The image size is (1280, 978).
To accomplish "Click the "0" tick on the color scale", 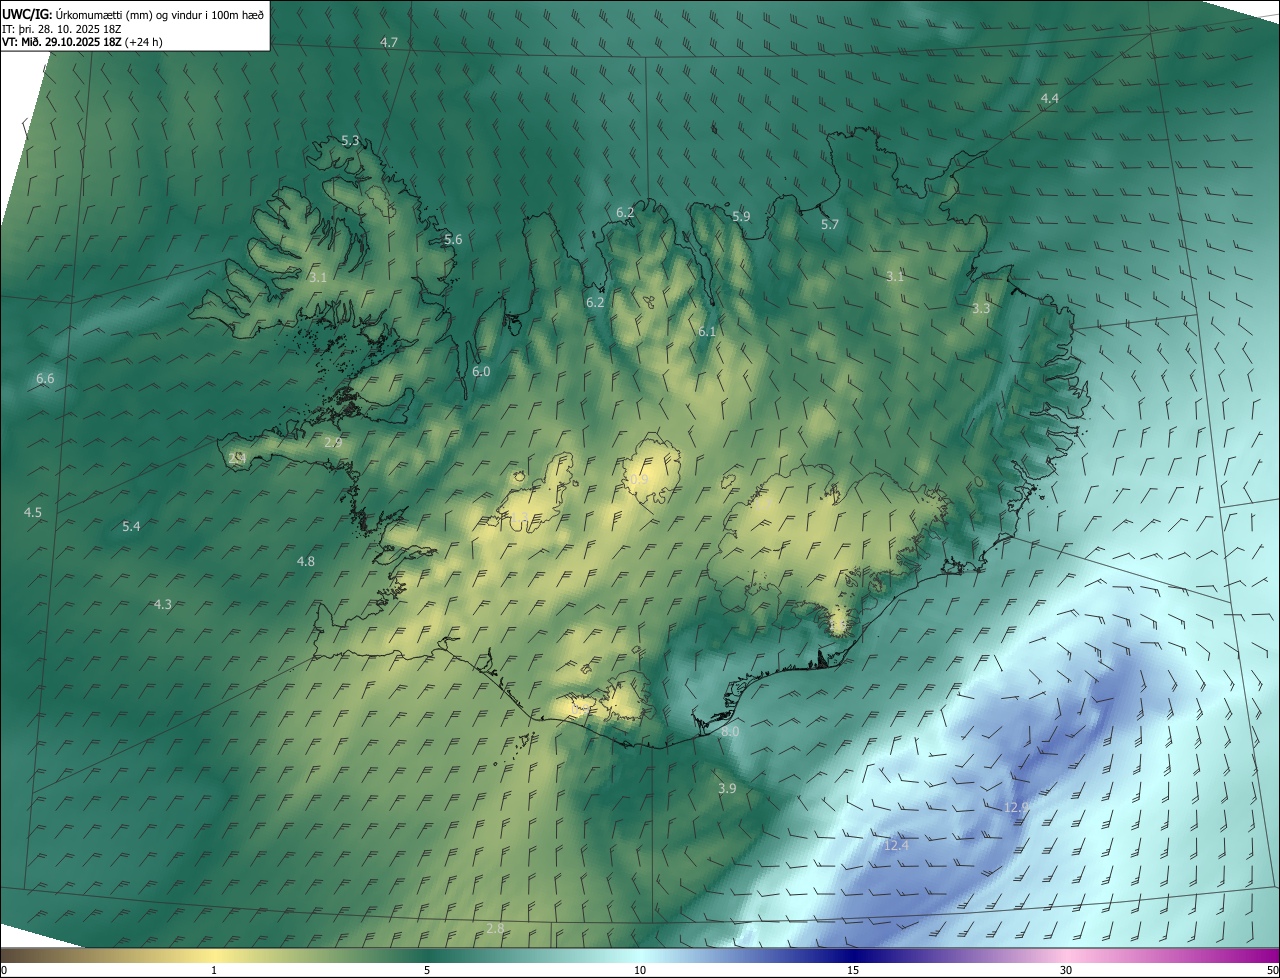I will pos(3,970).
